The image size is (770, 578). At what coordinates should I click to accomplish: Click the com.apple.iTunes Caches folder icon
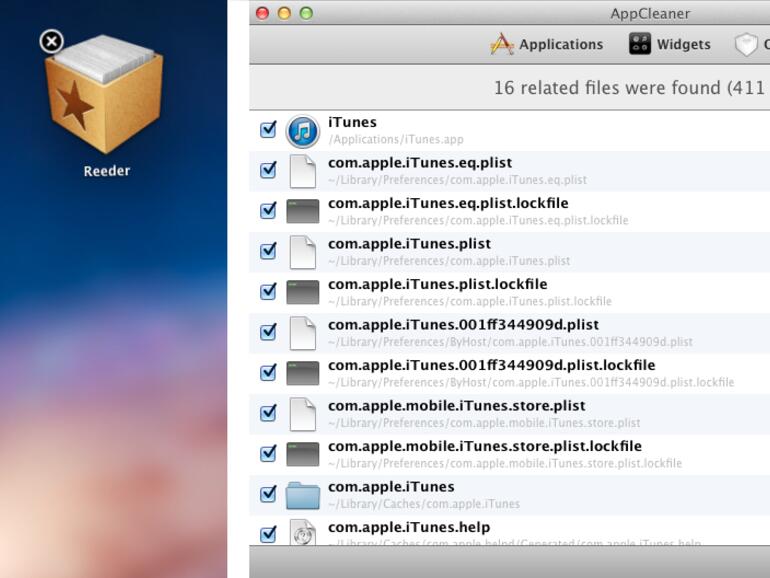[302, 495]
